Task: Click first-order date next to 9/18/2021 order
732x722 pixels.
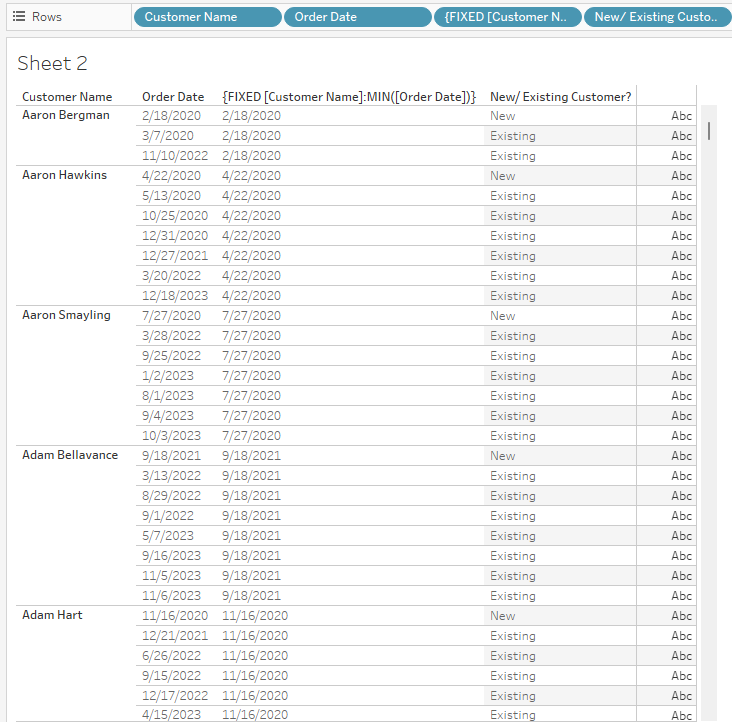Action: pos(252,456)
